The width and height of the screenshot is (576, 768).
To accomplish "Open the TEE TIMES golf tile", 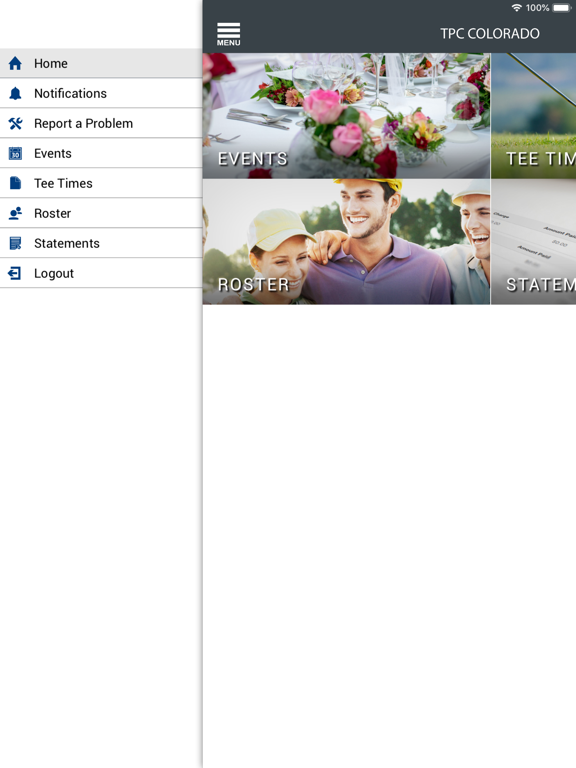I will pyautogui.click(x=533, y=116).
